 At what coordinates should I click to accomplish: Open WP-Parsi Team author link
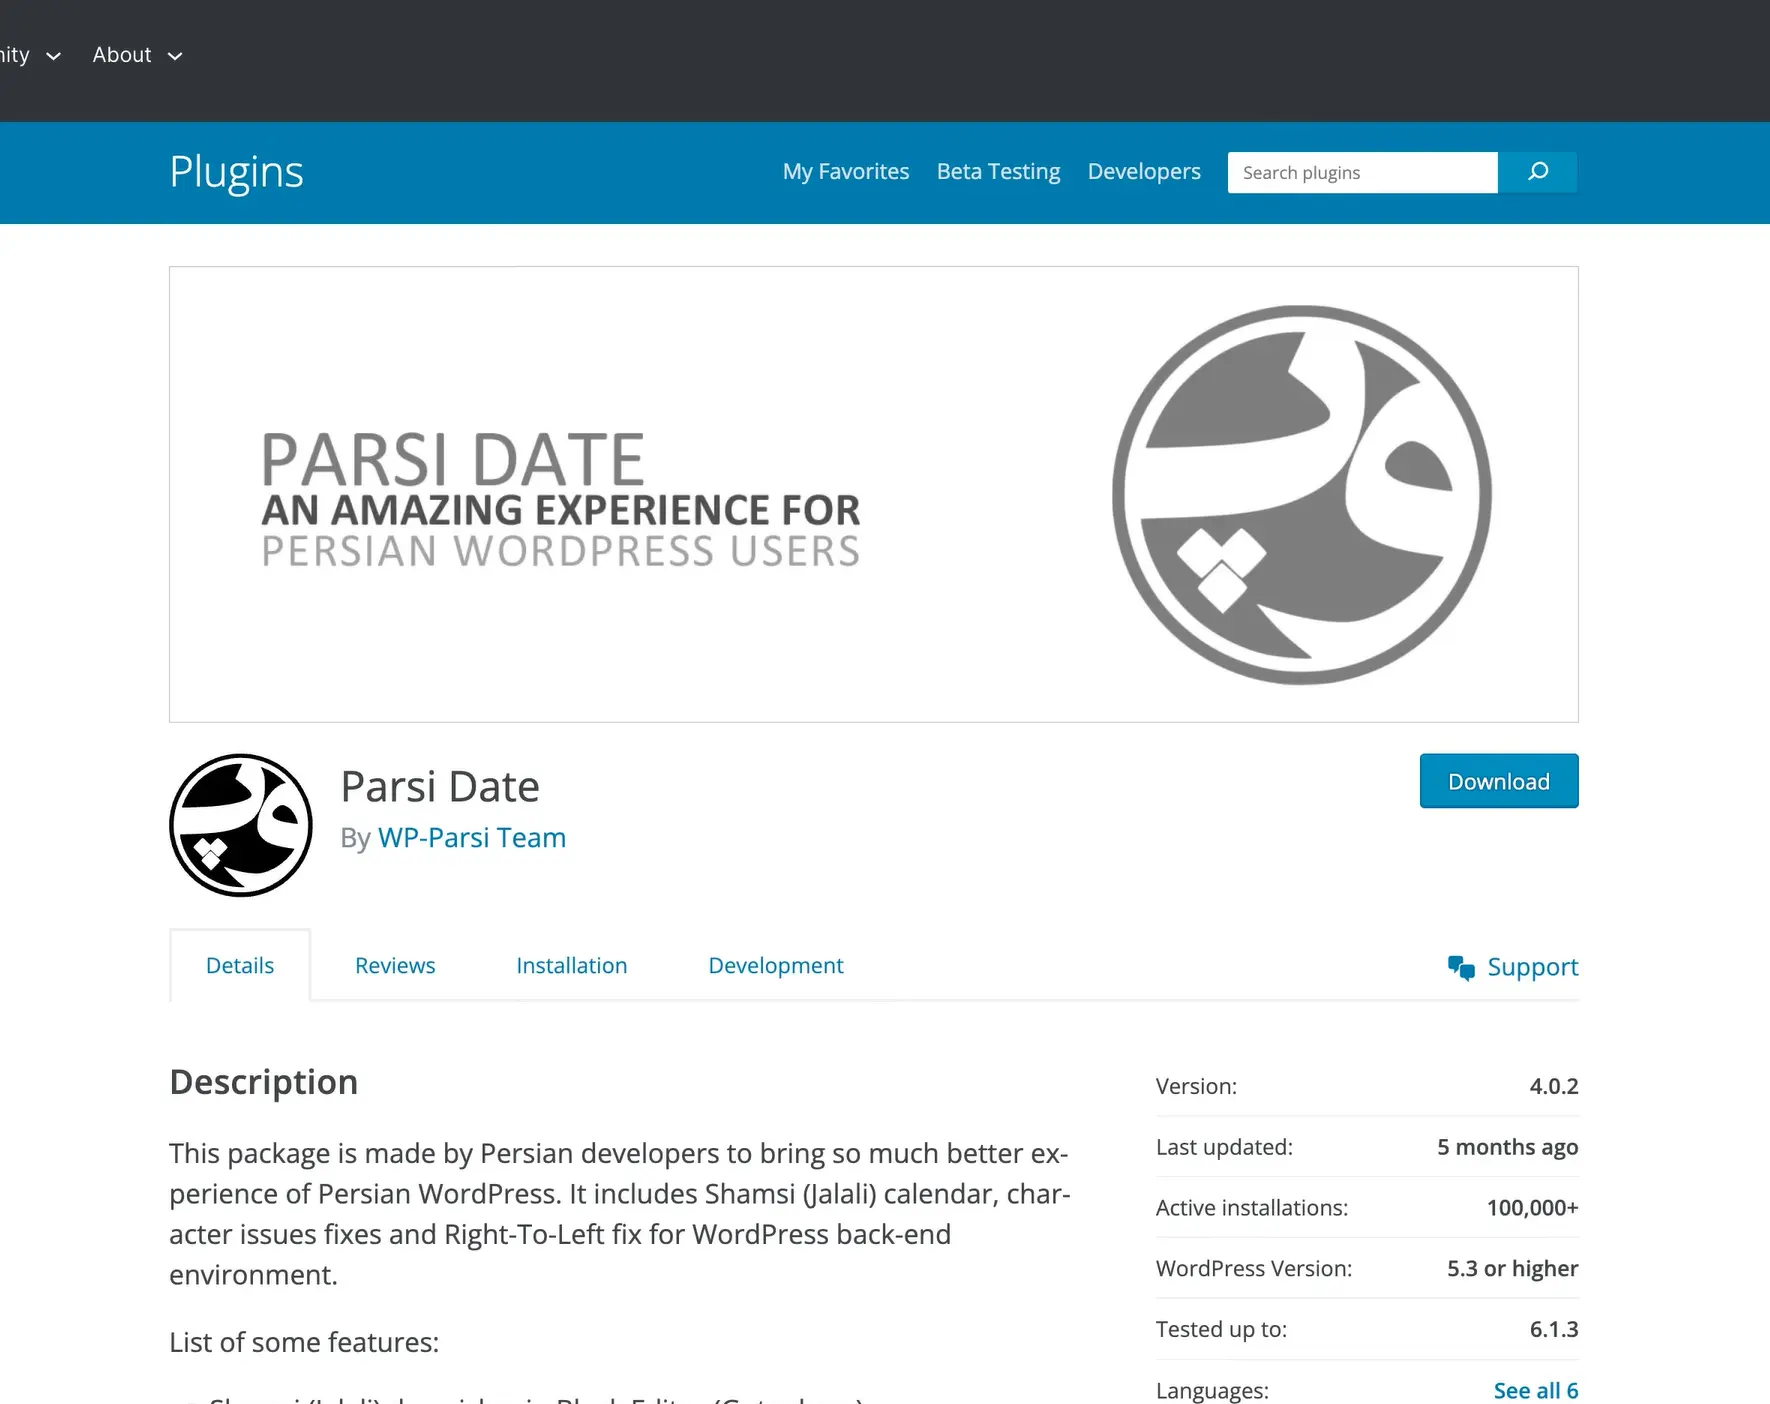471,837
